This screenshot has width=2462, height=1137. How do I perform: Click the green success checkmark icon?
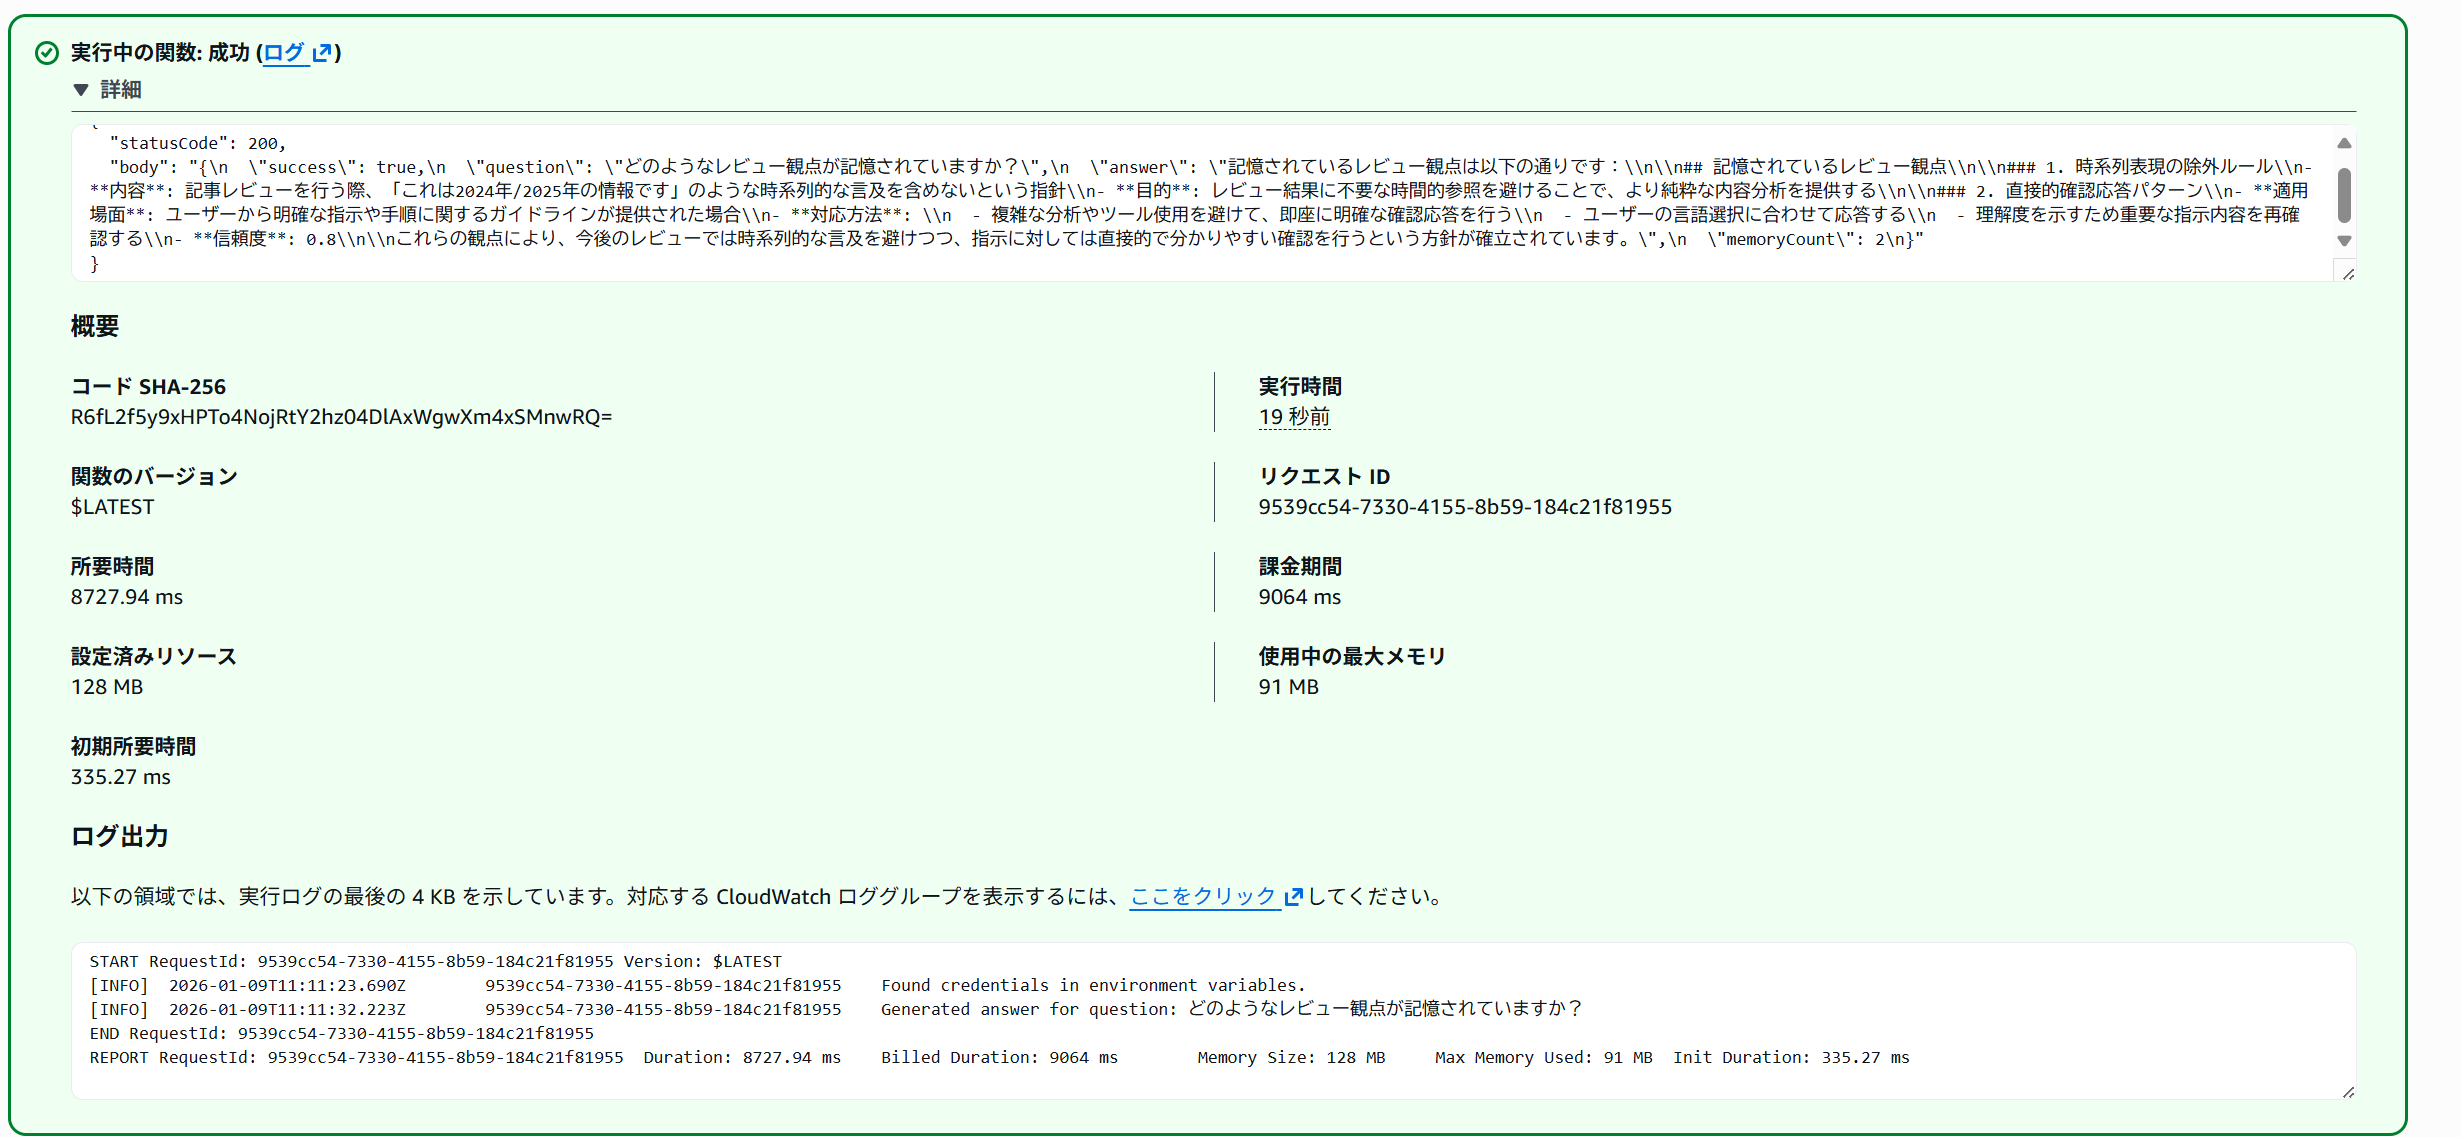point(47,53)
